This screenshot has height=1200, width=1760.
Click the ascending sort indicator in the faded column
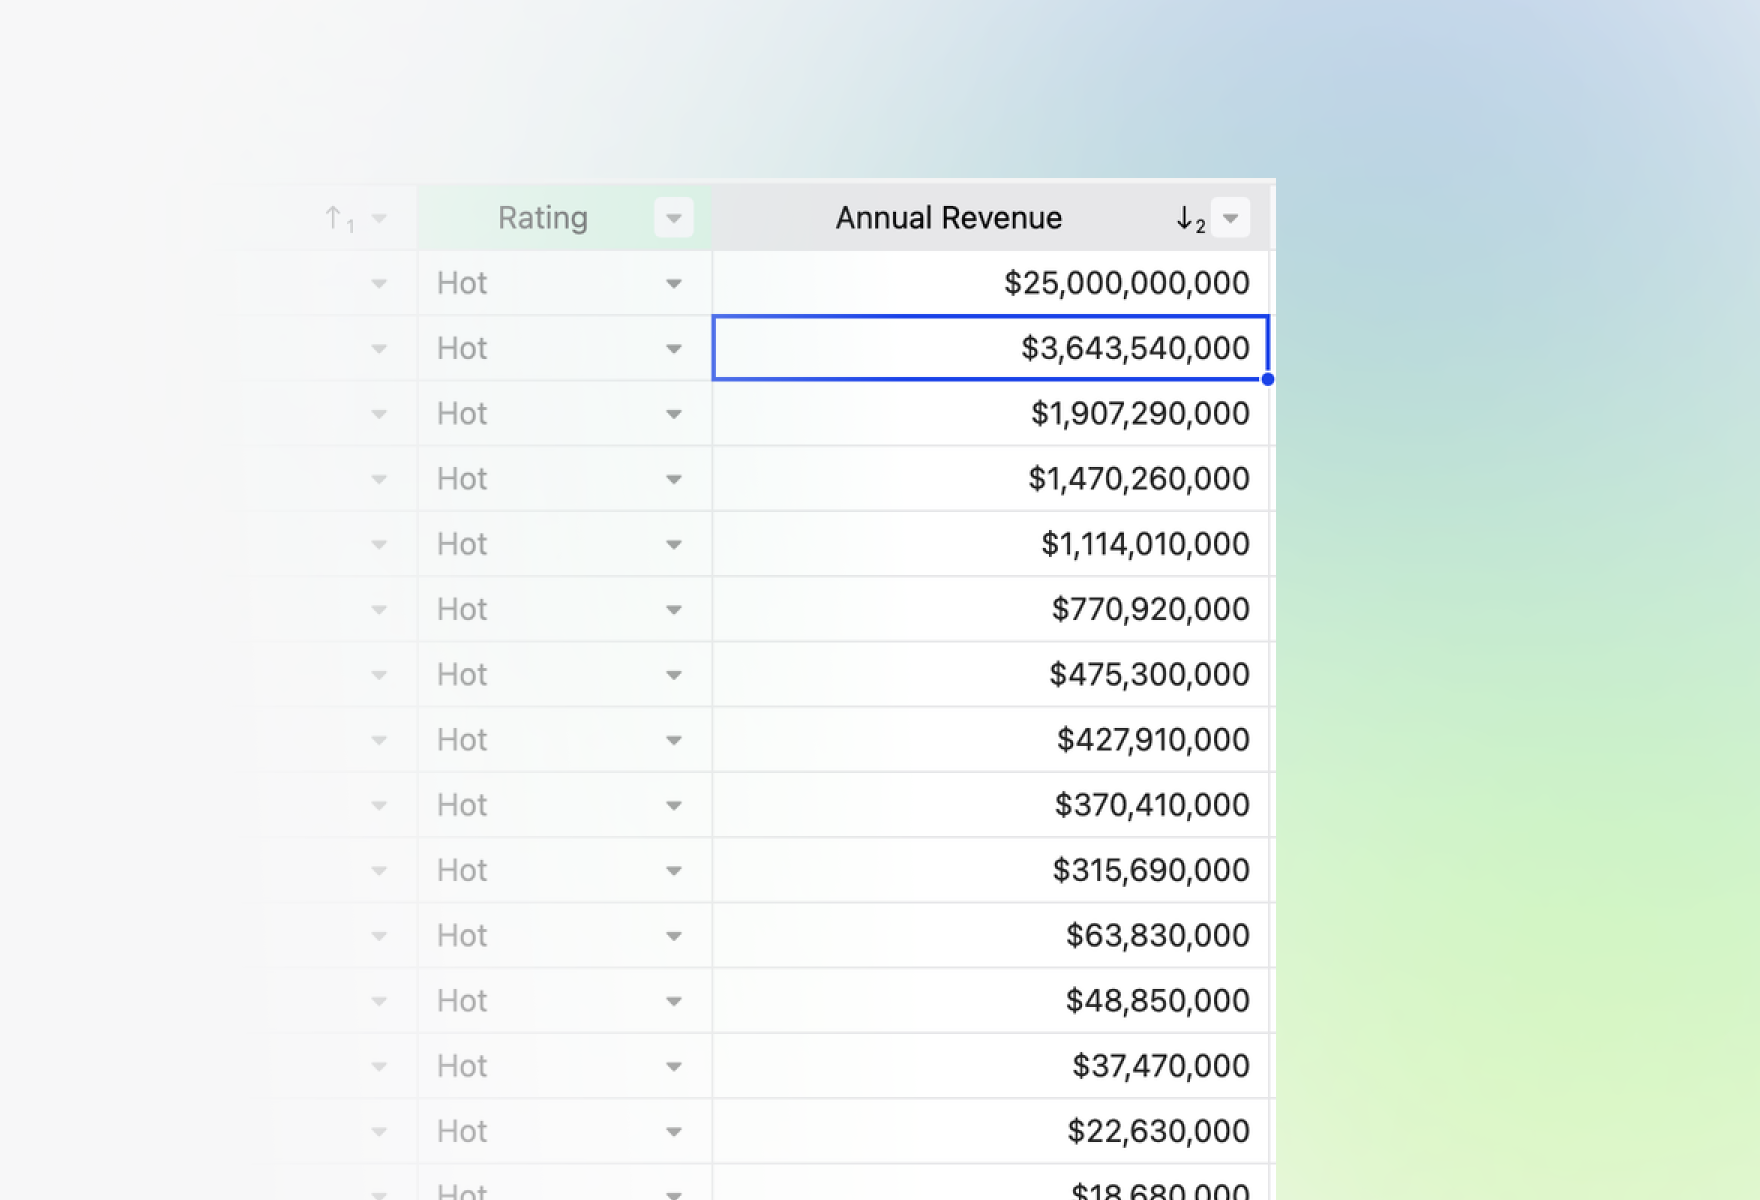(339, 218)
